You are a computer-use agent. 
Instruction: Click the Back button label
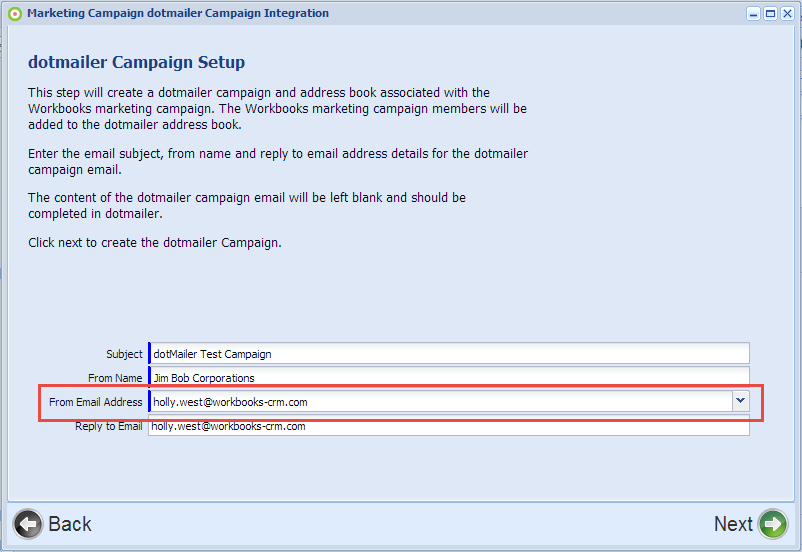tap(70, 524)
